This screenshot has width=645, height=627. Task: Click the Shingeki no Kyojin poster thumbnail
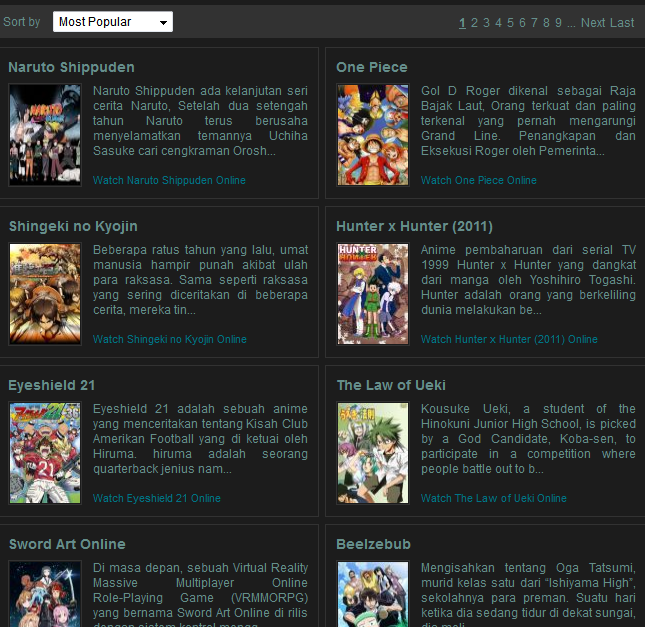[45, 294]
